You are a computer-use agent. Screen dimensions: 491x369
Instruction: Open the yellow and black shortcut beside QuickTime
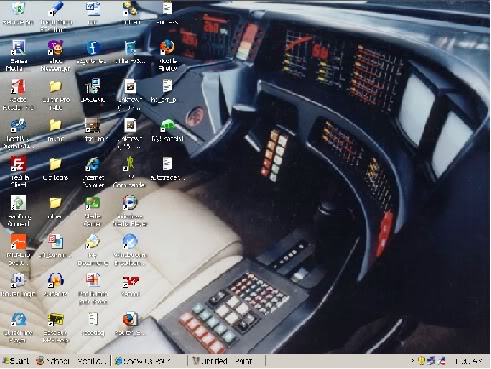click(55, 319)
